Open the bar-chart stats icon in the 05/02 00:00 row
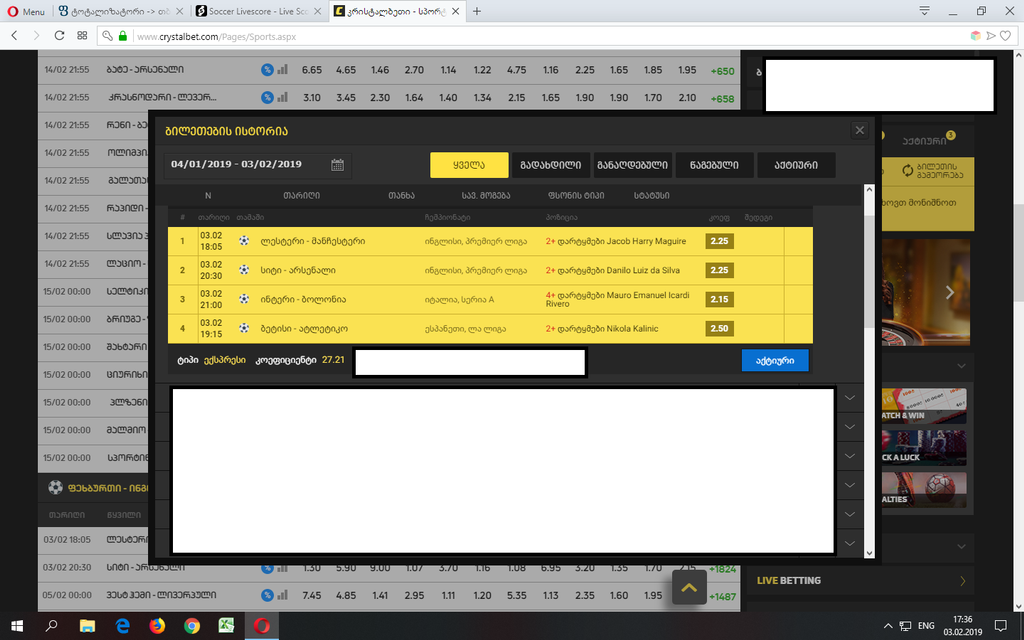This screenshot has width=1024, height=640. pyautogui.click(x=283, y=595)
